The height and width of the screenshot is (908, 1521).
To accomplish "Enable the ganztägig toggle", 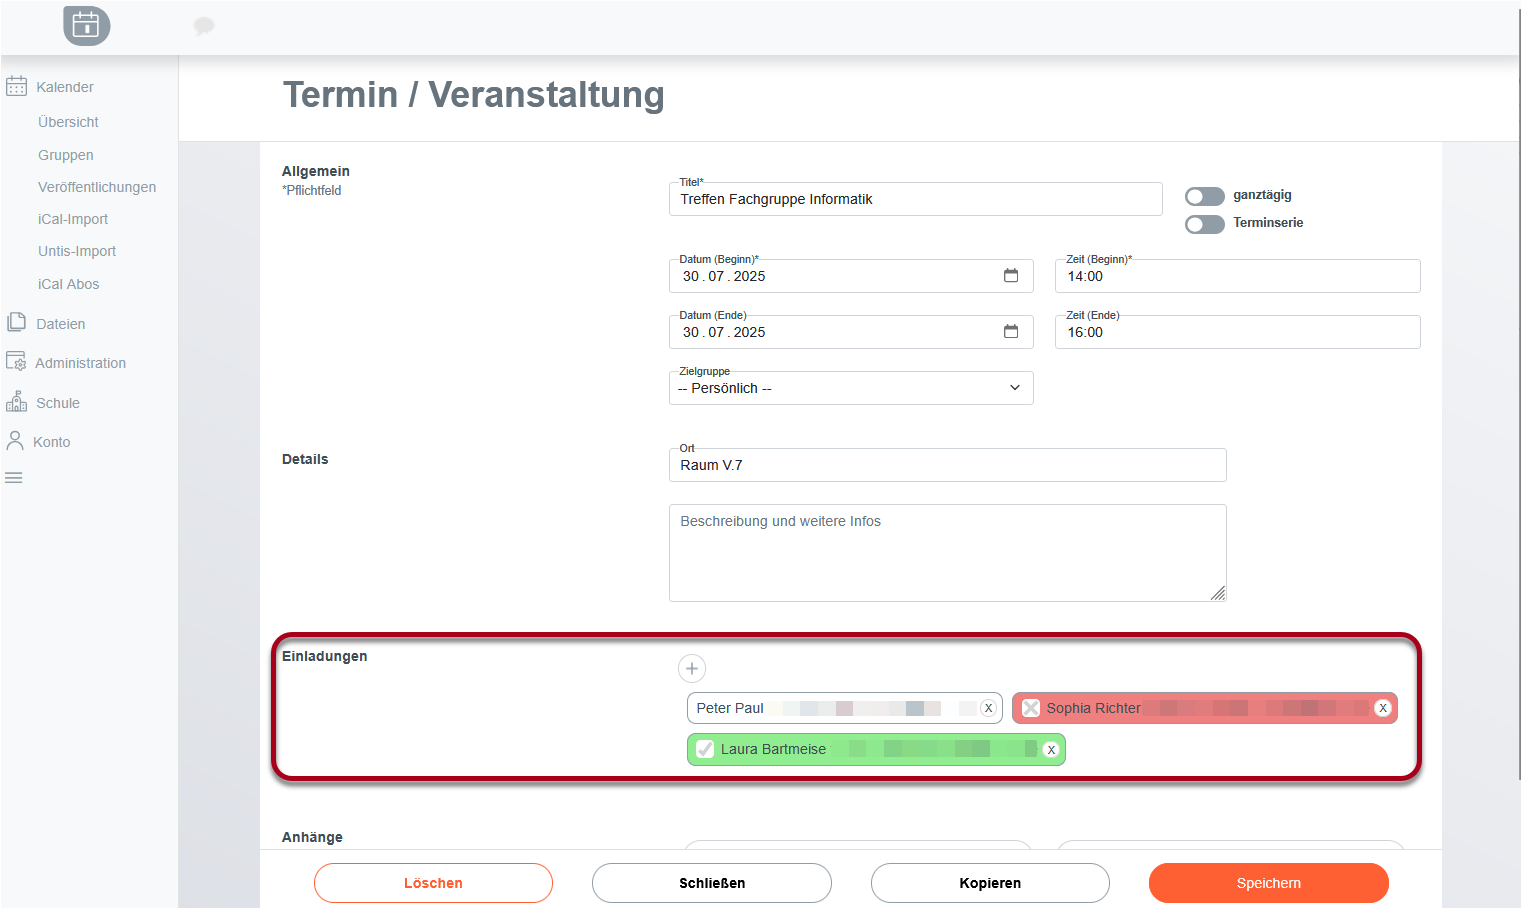I will pyautogui.click(x=1204, y=196).
